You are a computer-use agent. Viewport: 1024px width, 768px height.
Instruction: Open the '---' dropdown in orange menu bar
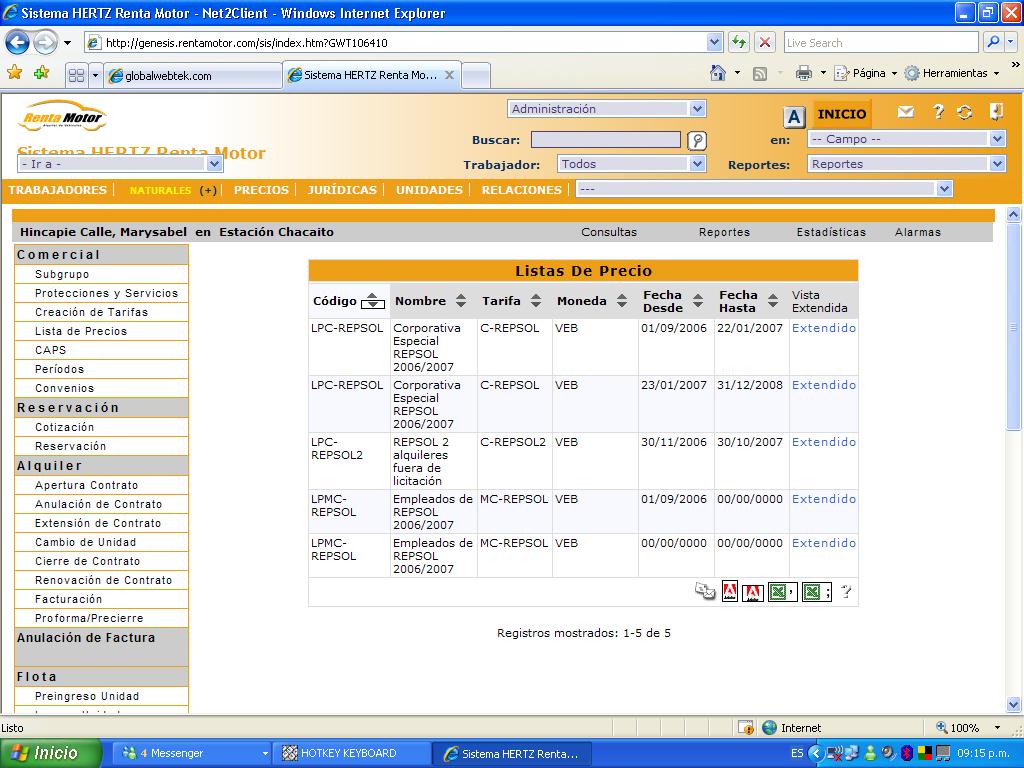(x=764, y=189)
